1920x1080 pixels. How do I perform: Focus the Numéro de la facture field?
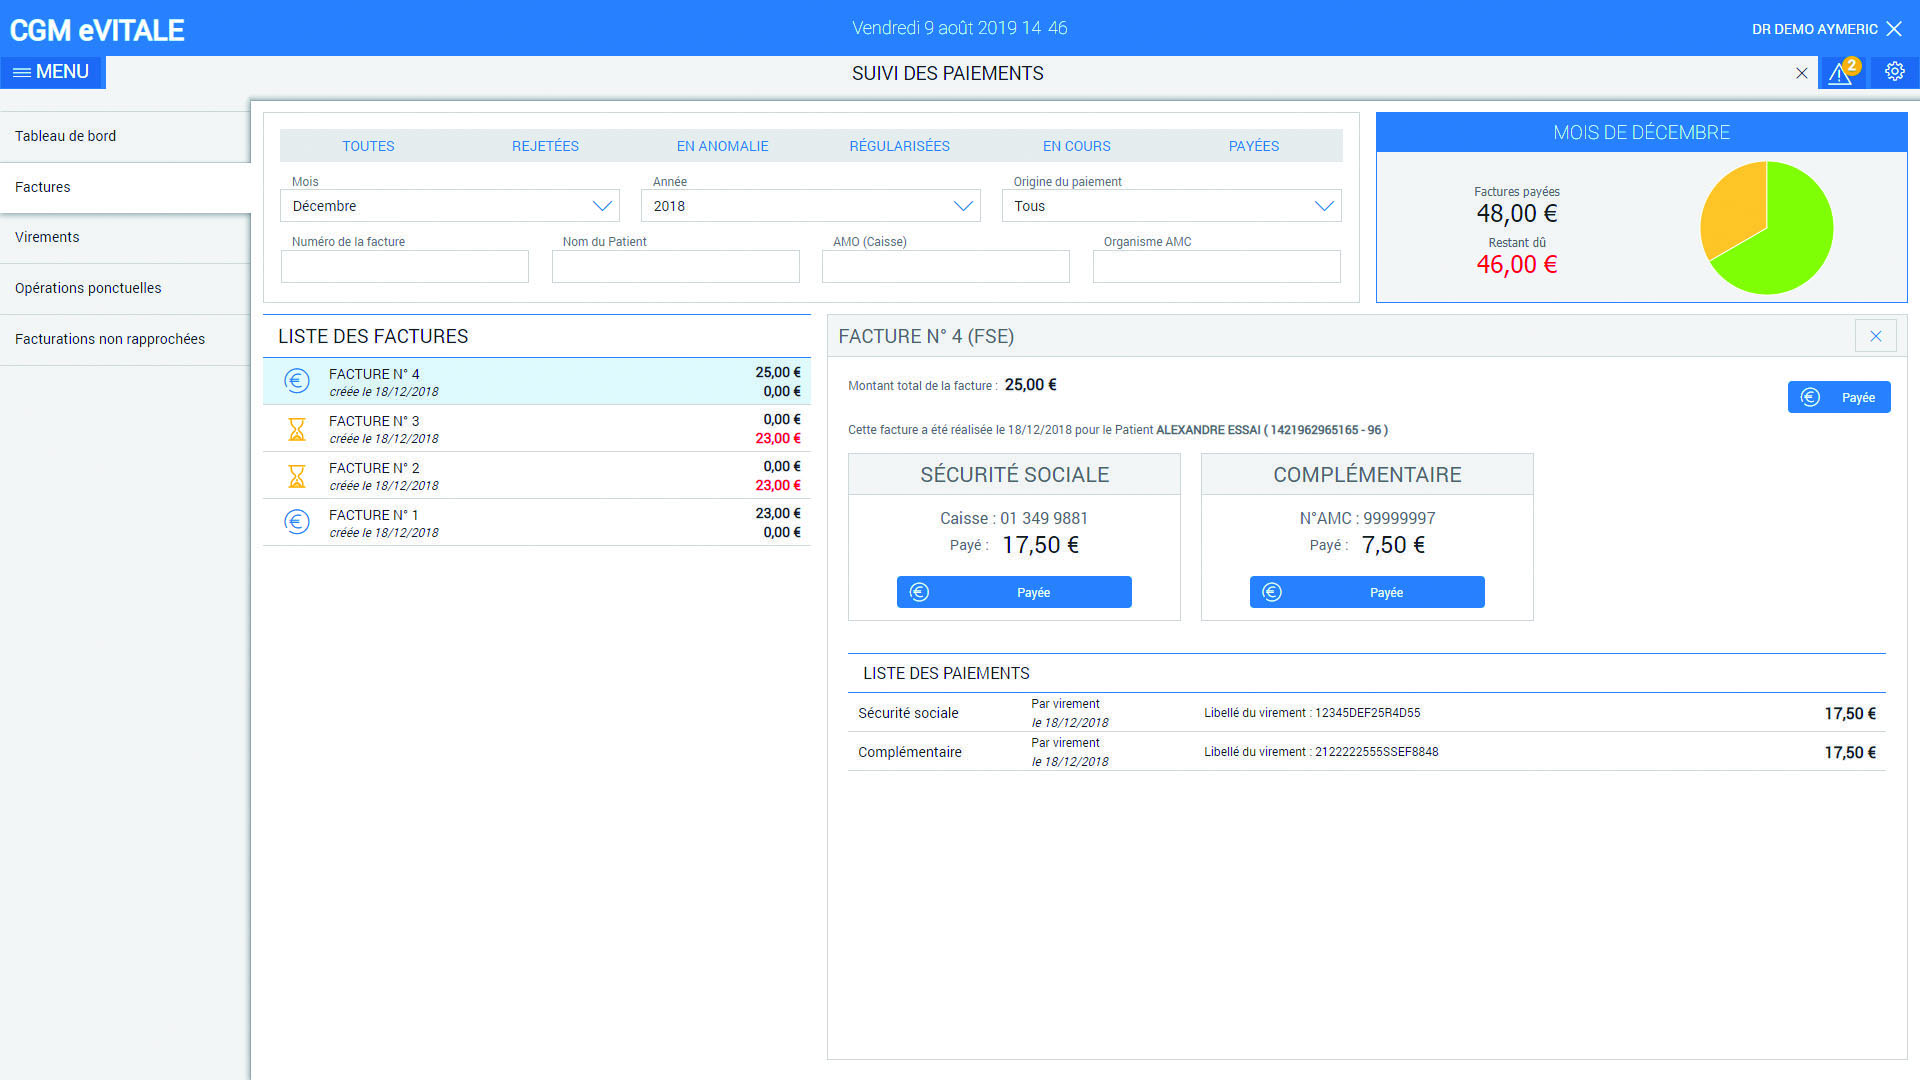click(405, 267)
